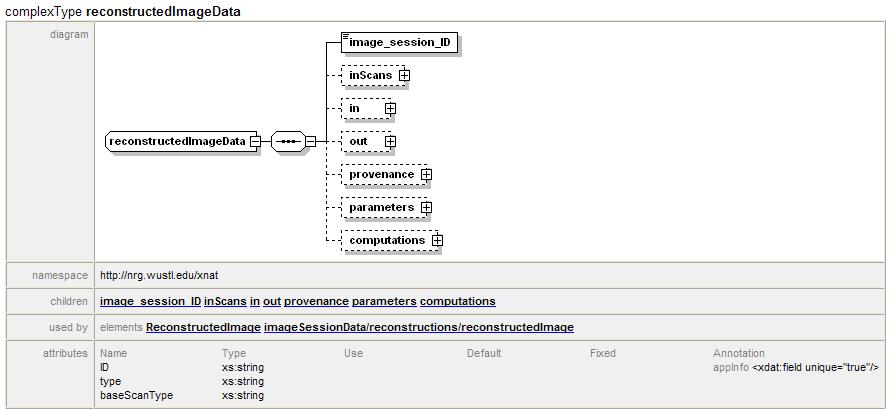Click the out link in children row
This screenshot has height=409, width=892.
272,301
